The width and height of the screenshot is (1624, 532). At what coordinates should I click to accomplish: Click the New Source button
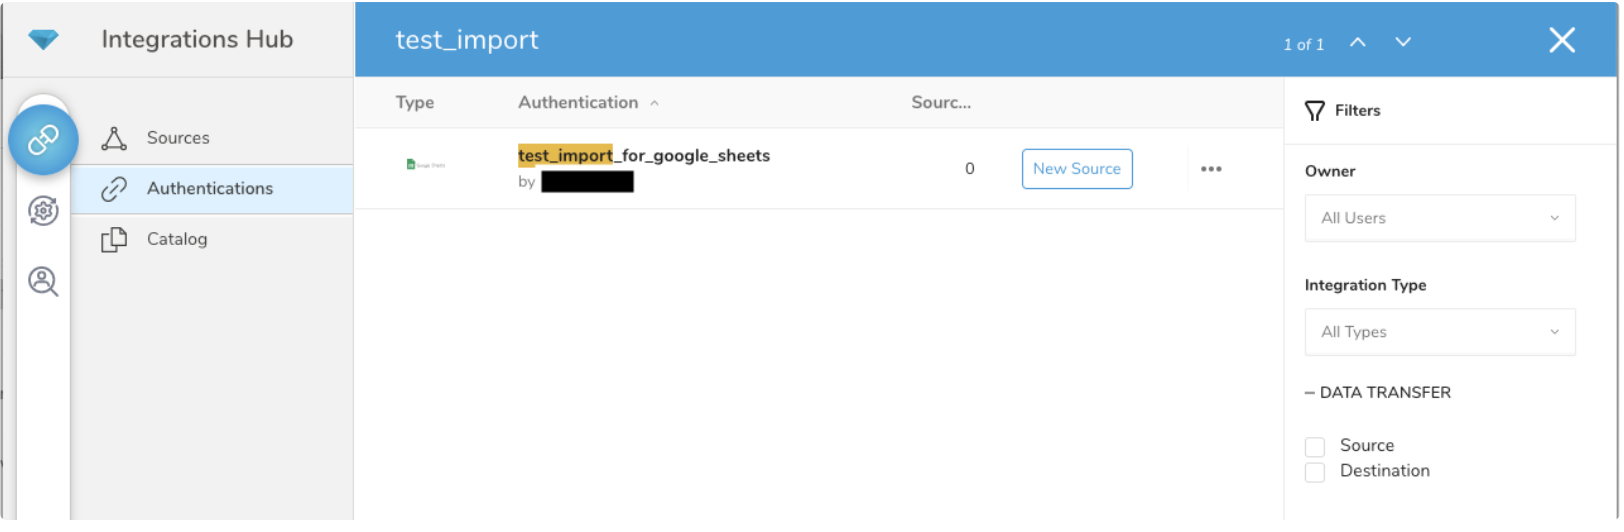[x=1076, y=169]
